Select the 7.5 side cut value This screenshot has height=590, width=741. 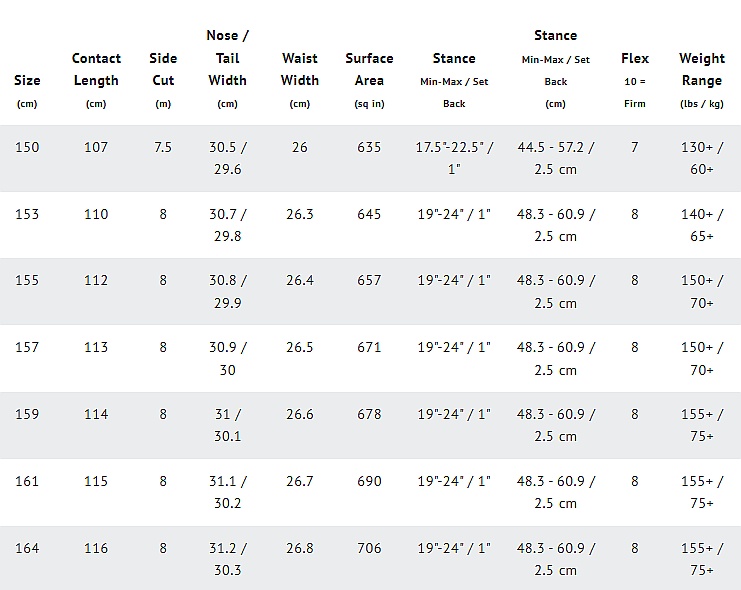[163, 147]
